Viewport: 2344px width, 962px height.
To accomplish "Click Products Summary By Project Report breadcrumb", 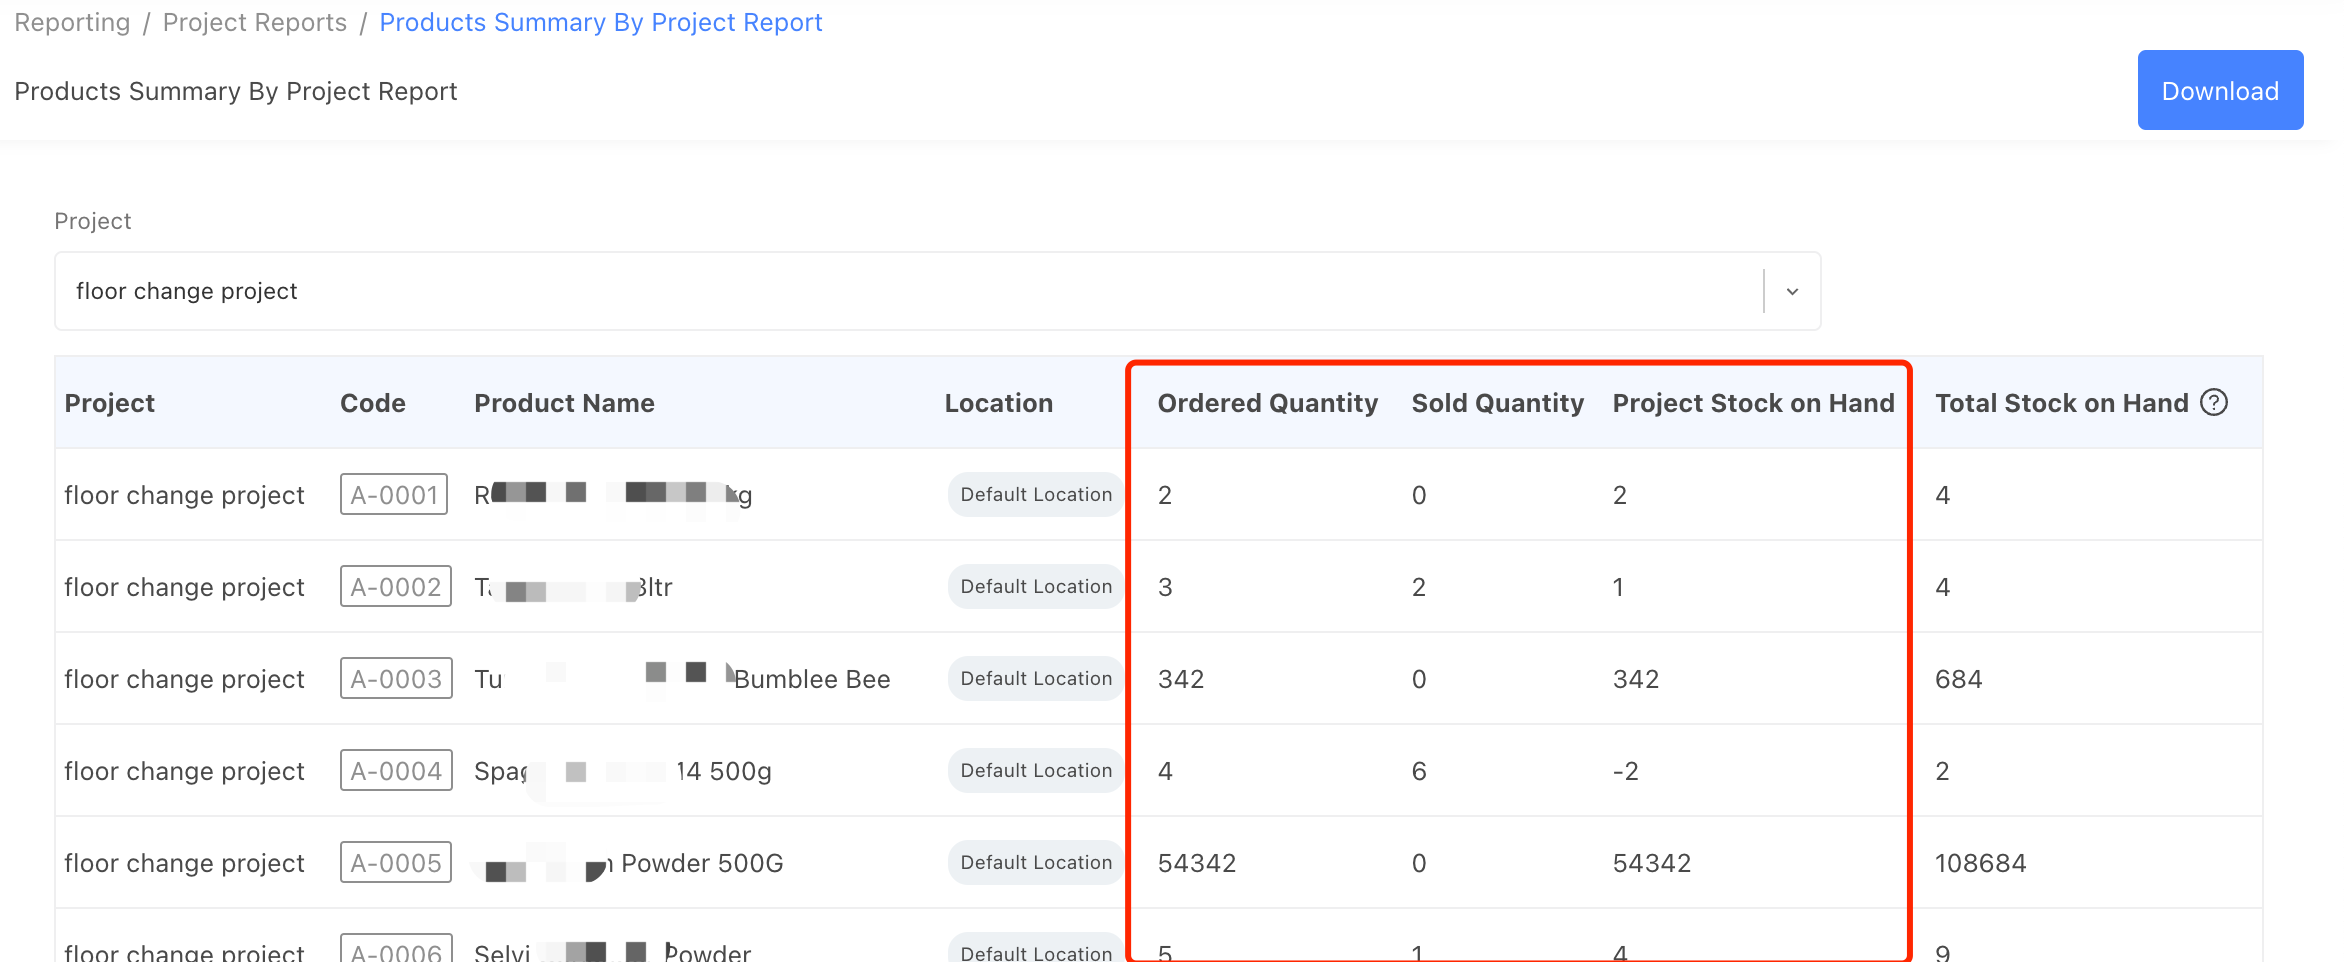I will [600, 23].
